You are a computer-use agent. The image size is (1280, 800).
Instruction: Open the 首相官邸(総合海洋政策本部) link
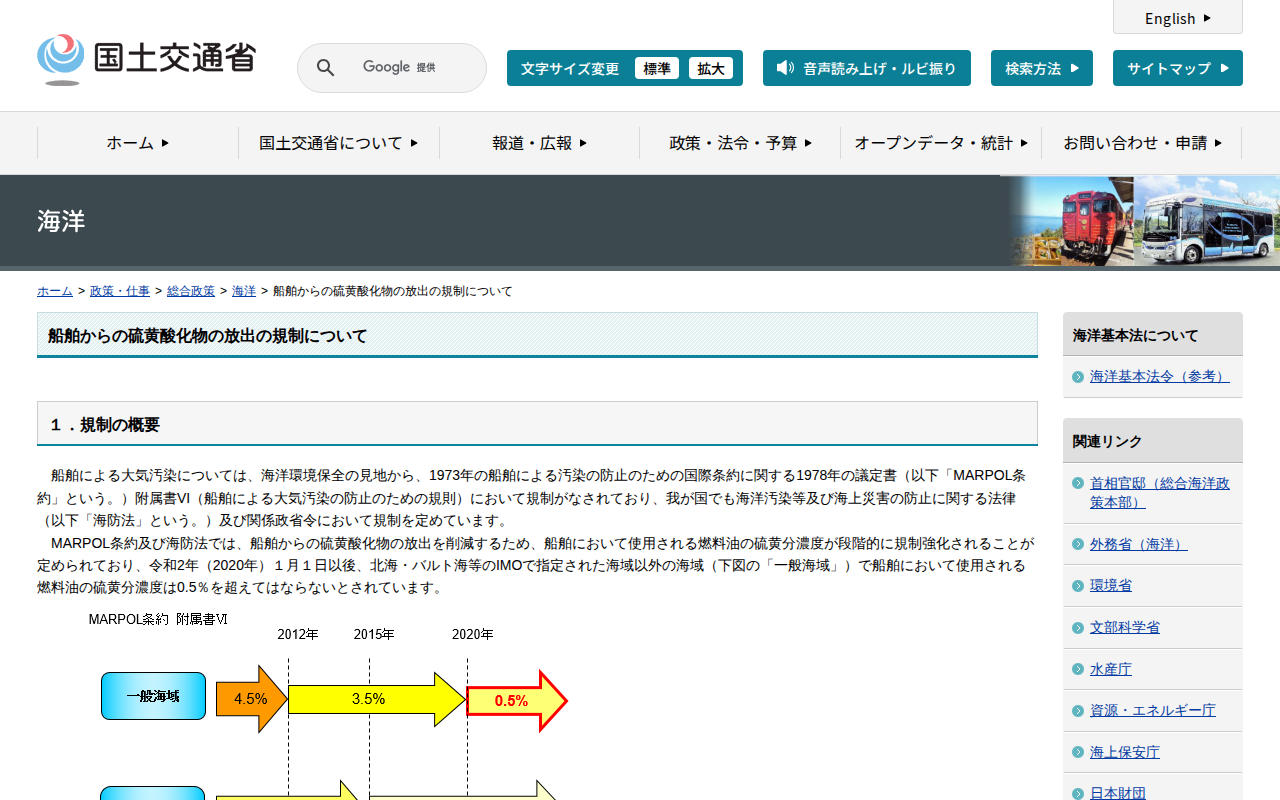tap(1160, 492)
